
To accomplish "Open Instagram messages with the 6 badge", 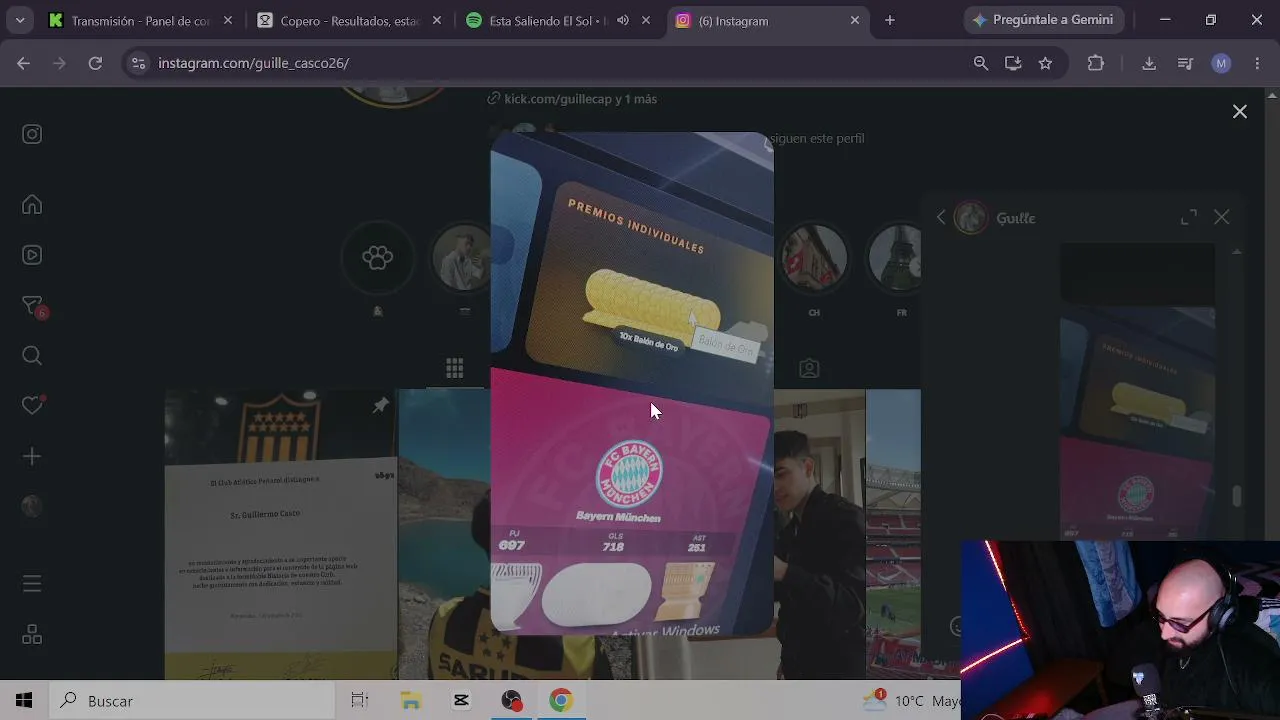I will pyautogui.click(x=33, y=307).
